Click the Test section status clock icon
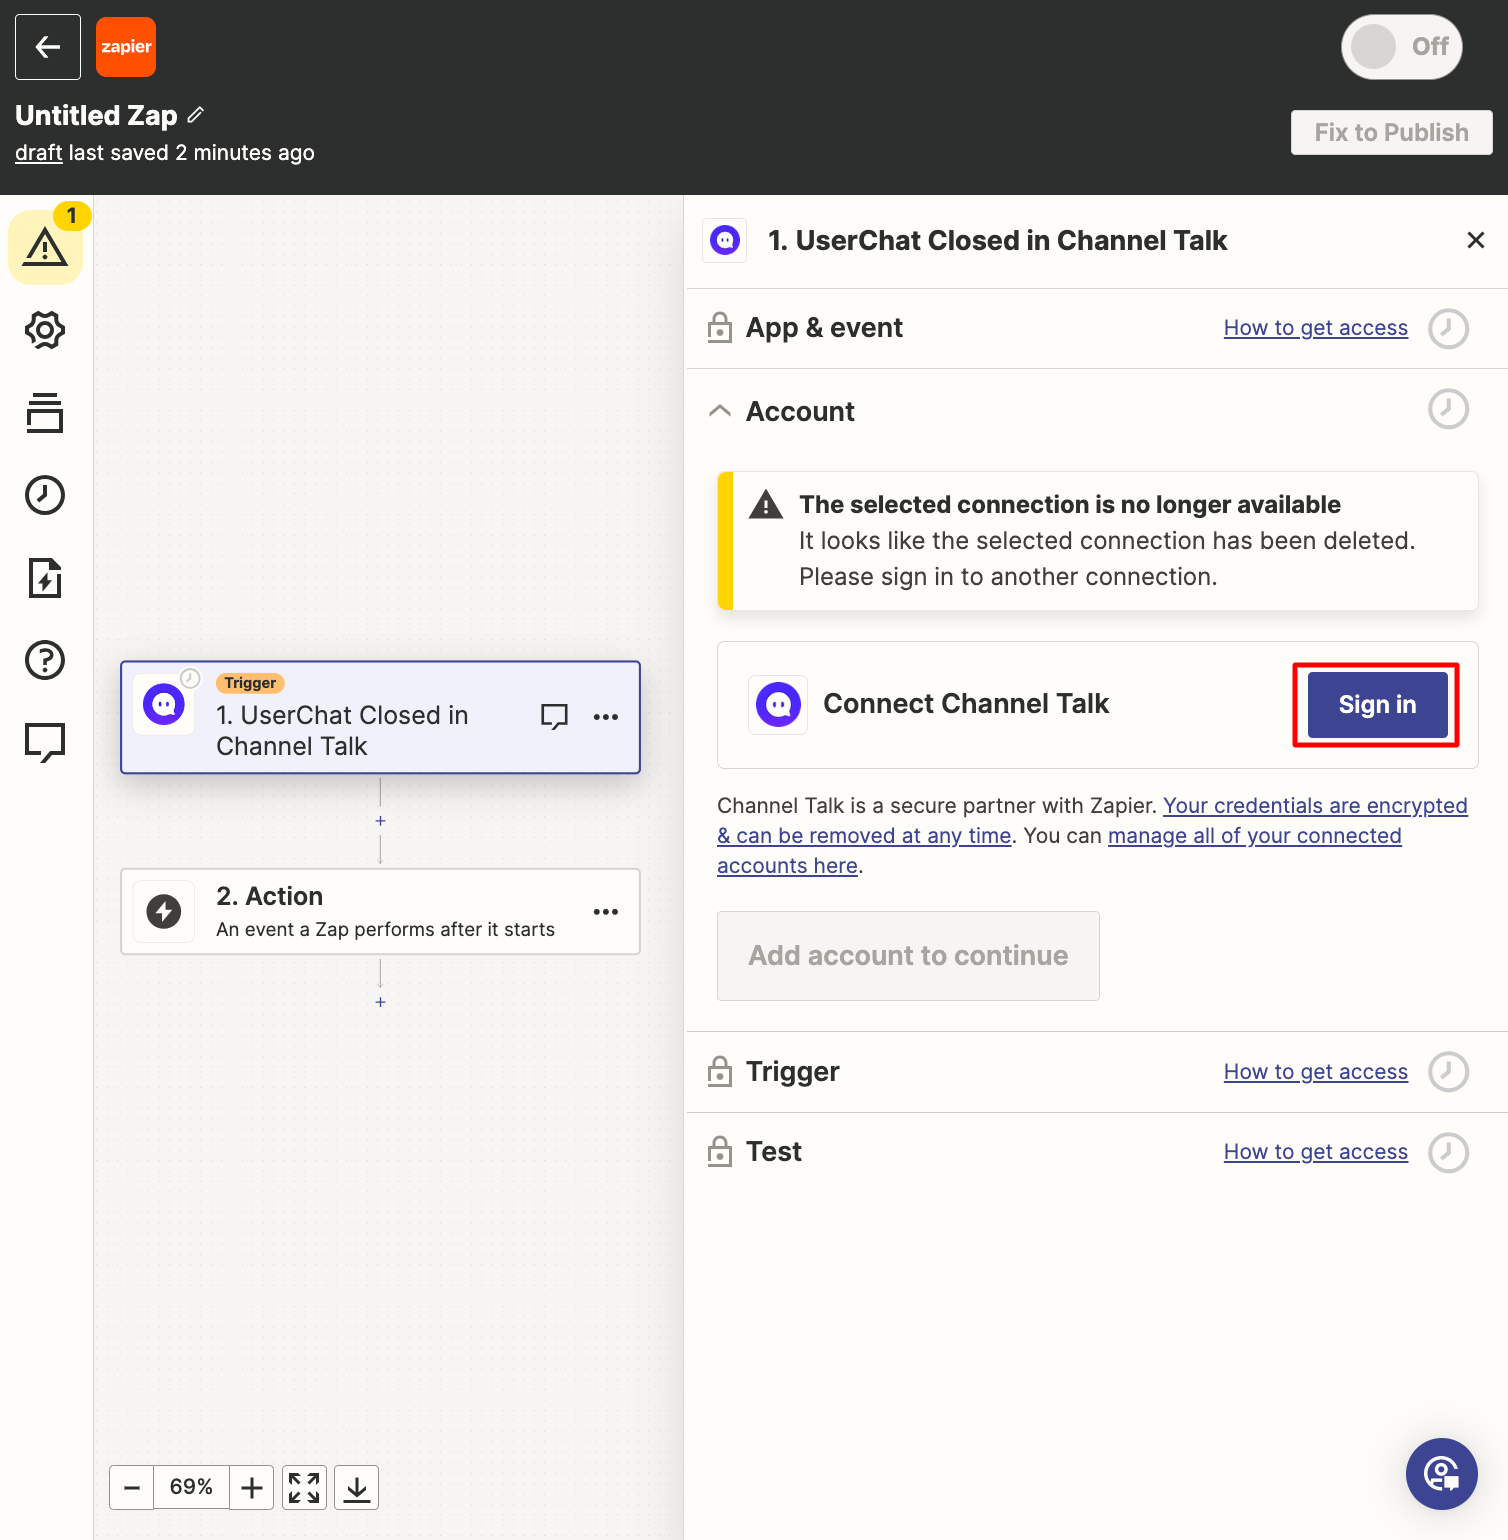The width and height of the screenshot is (1508, 1540). tap(1448, 1152)
